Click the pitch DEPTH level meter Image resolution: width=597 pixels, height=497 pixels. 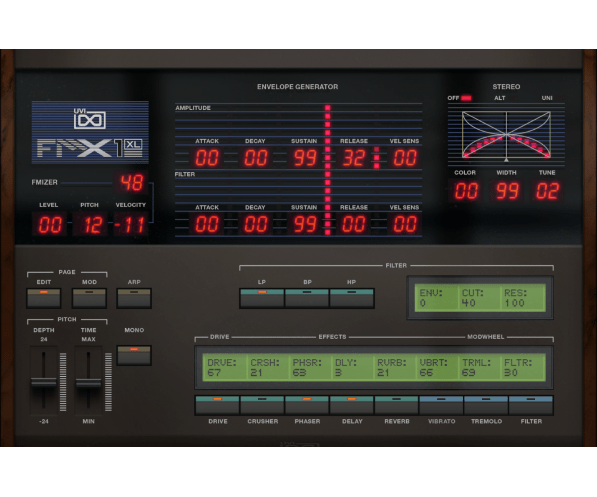click(63, 382)
